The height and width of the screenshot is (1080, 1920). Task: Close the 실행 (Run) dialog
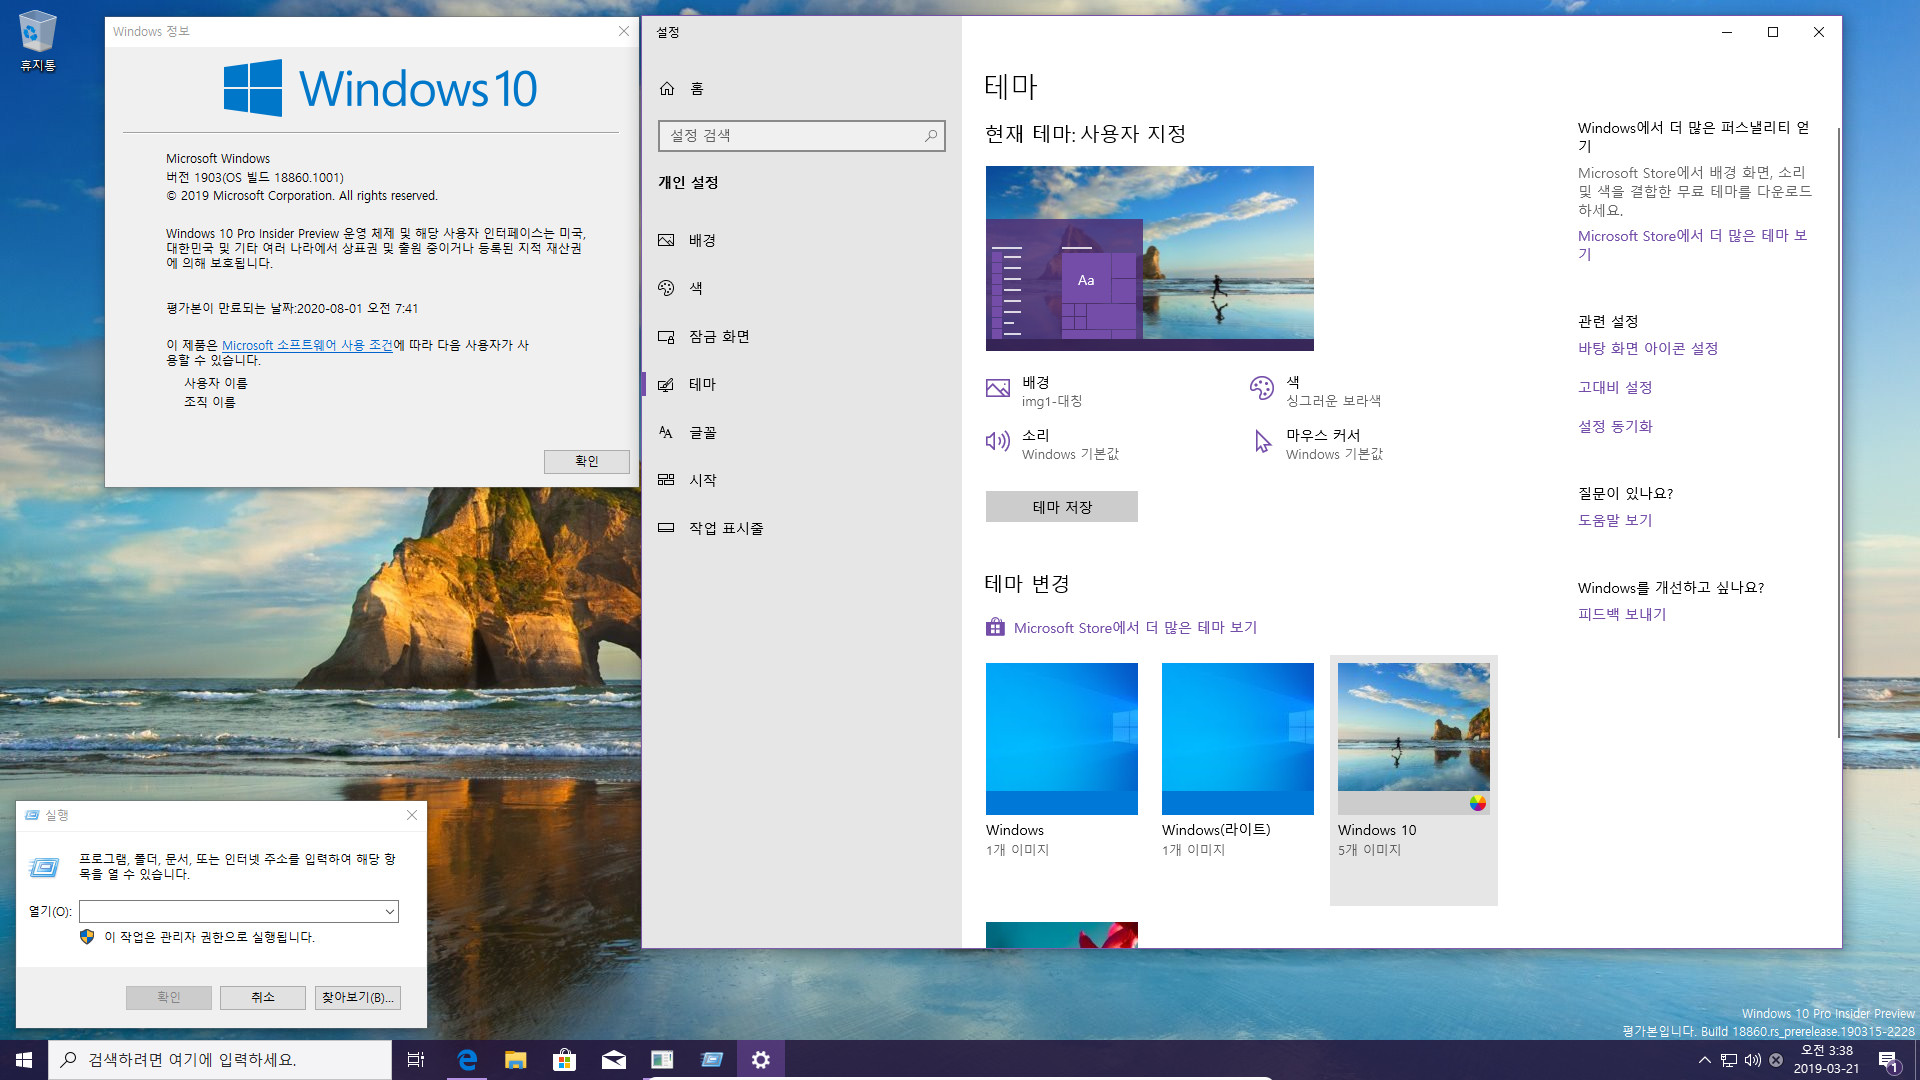412,815
